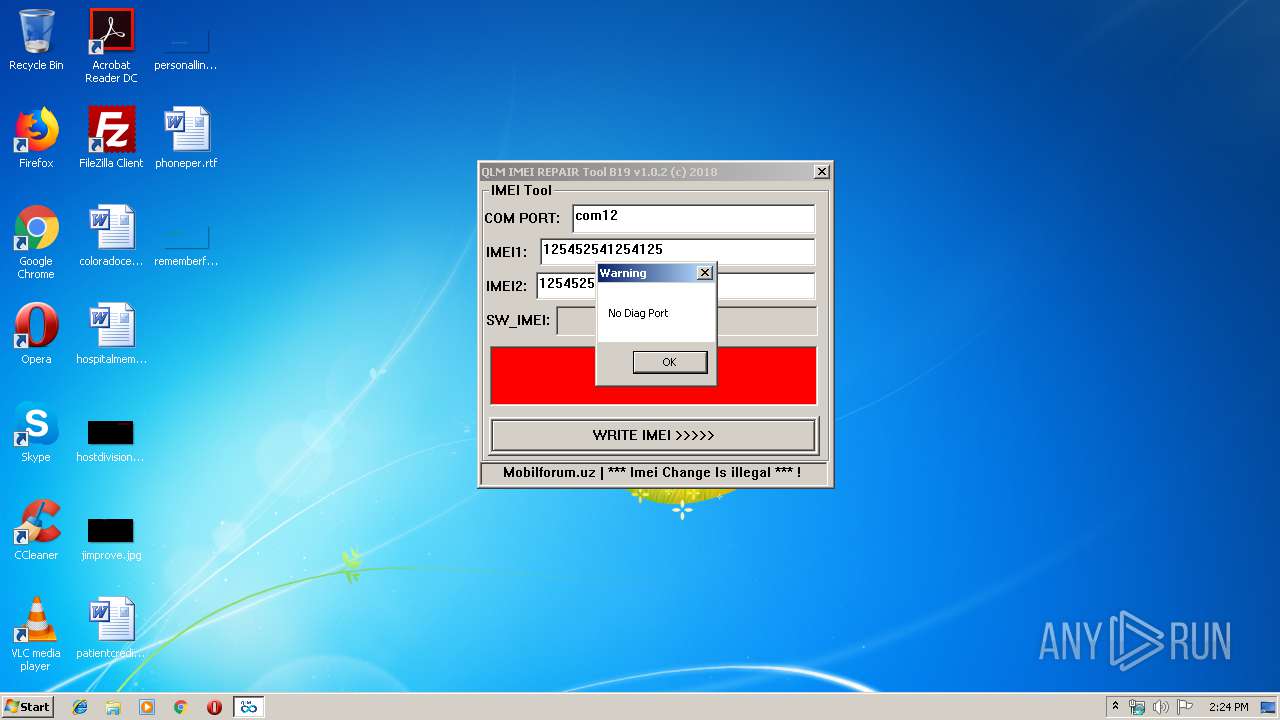Focus the COM PORT input field
Screen dimensions: 1280x720
(693, 218)
